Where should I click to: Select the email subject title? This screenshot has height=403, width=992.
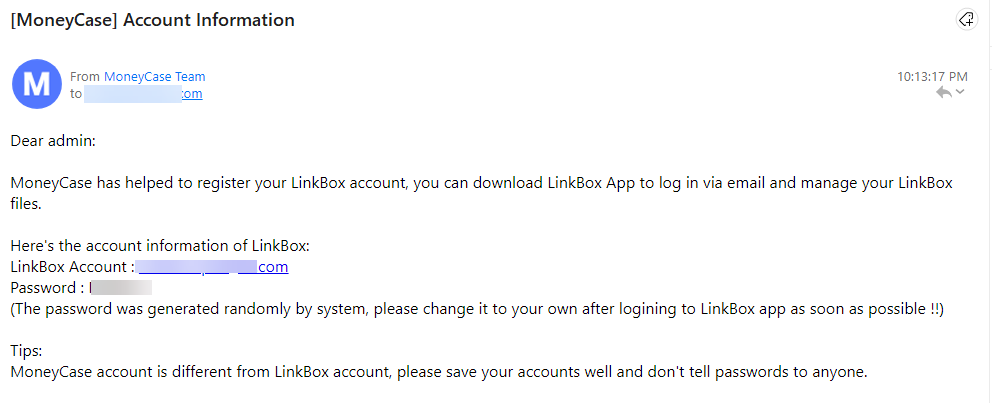pyautogui.click(x=152, y=20)
